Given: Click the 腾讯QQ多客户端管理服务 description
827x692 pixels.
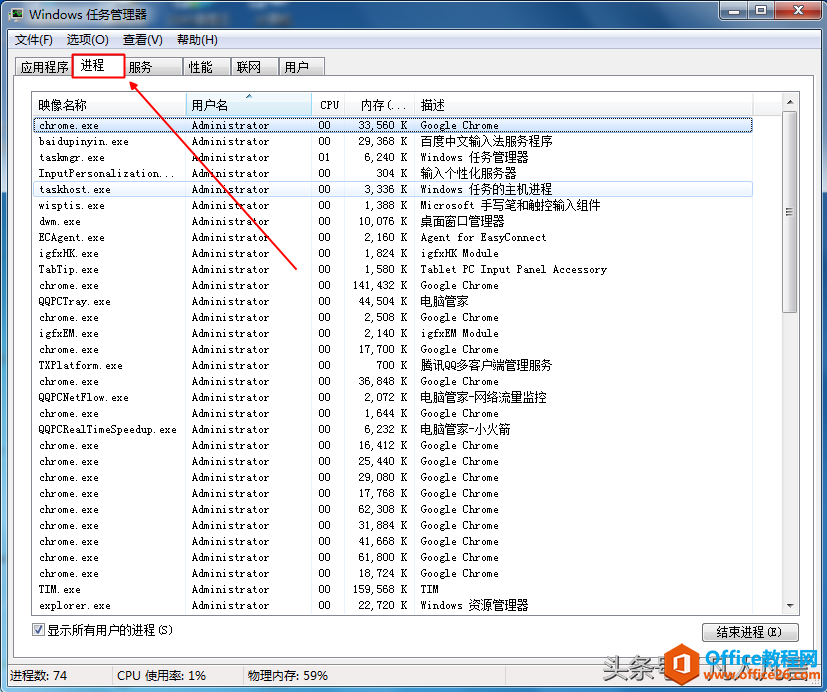Looking at the screenshot, I should pyautogui.click(x=486, y=365).
